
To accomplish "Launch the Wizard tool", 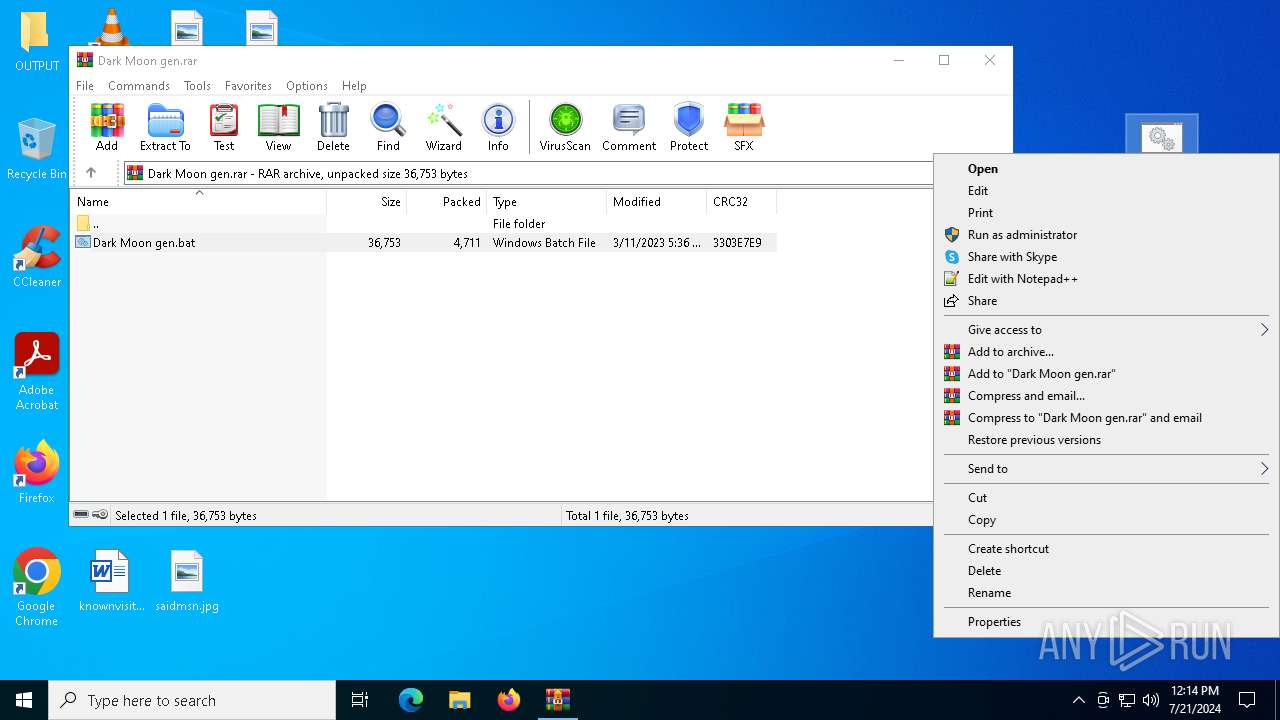I will tap(443, 127).
